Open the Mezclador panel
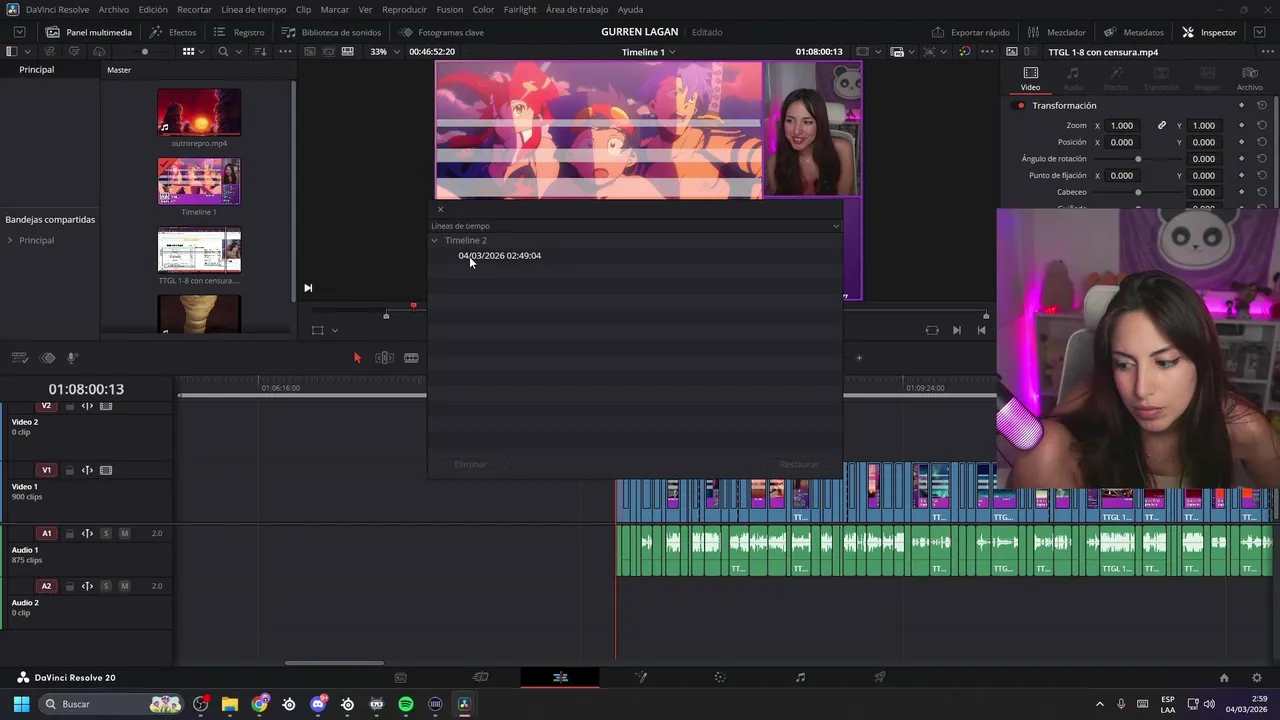 [1056, 32]
